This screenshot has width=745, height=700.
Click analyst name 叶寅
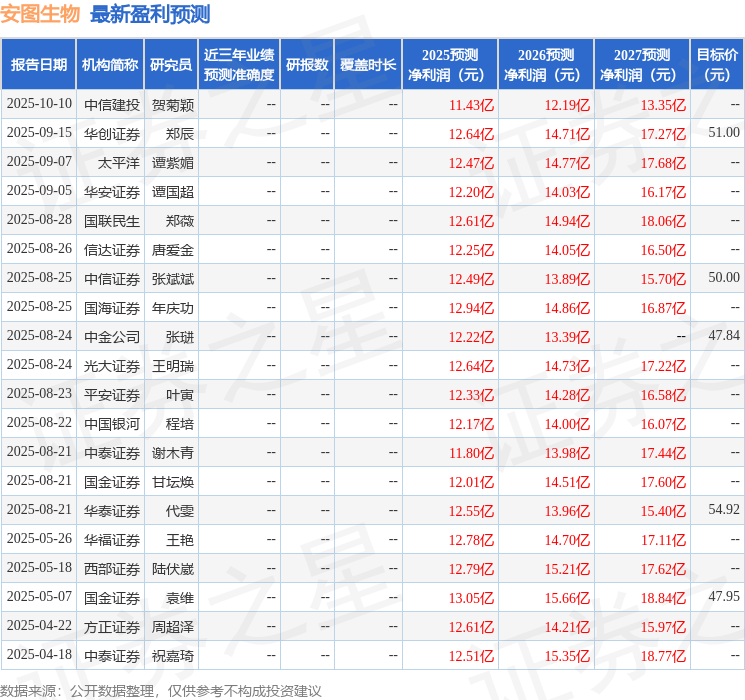180,395
